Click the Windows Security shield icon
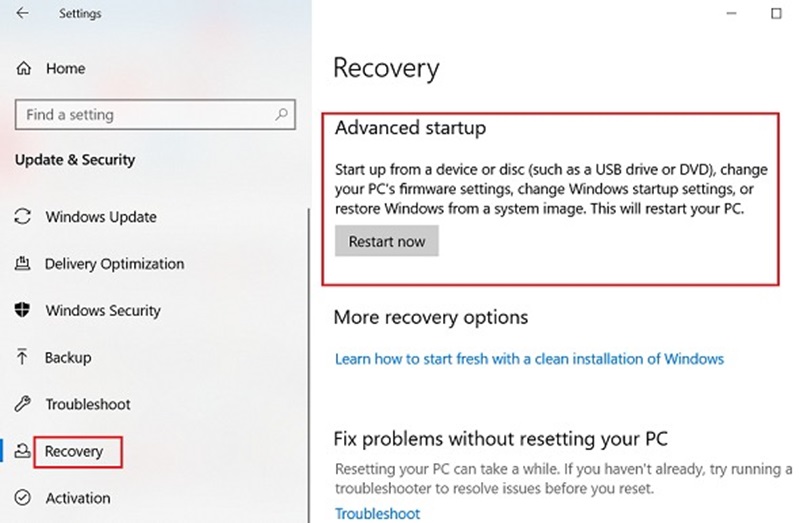This screenshot has width=800, height=523. 24,311
